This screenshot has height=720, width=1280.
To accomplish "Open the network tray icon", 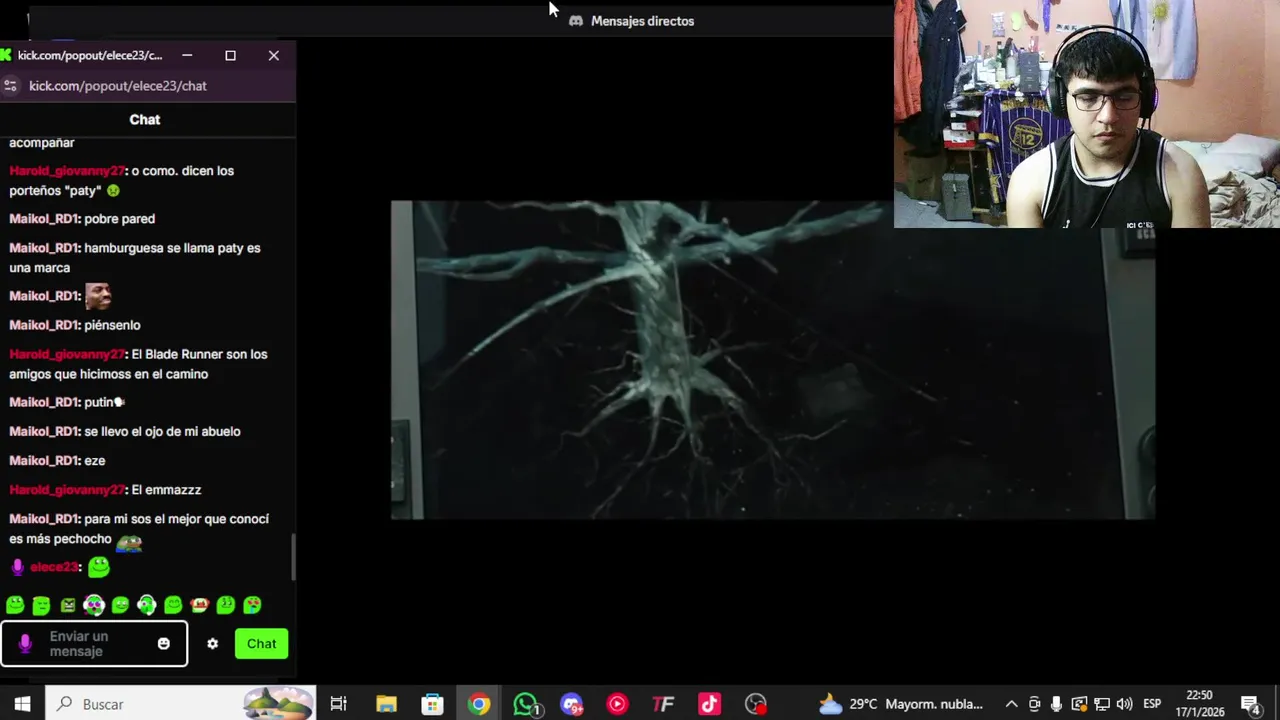I will click(1101, 704).
